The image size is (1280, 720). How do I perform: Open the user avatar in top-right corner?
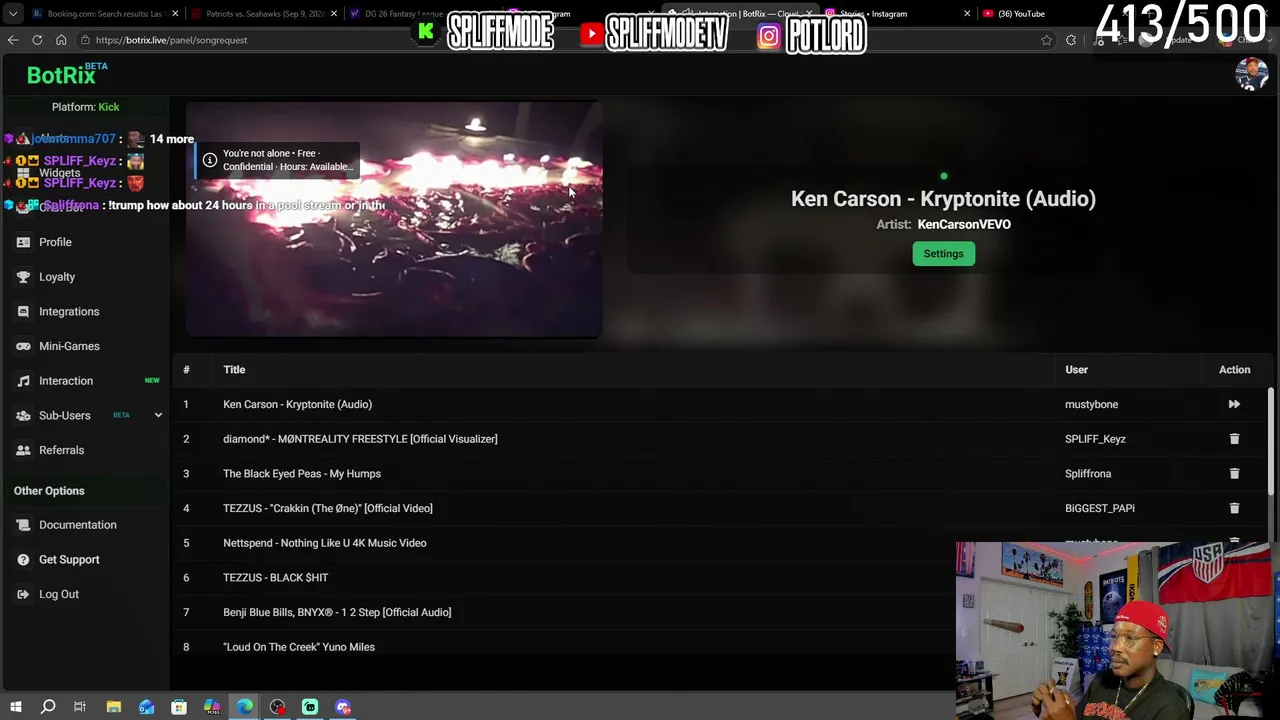pos(1251,74)
